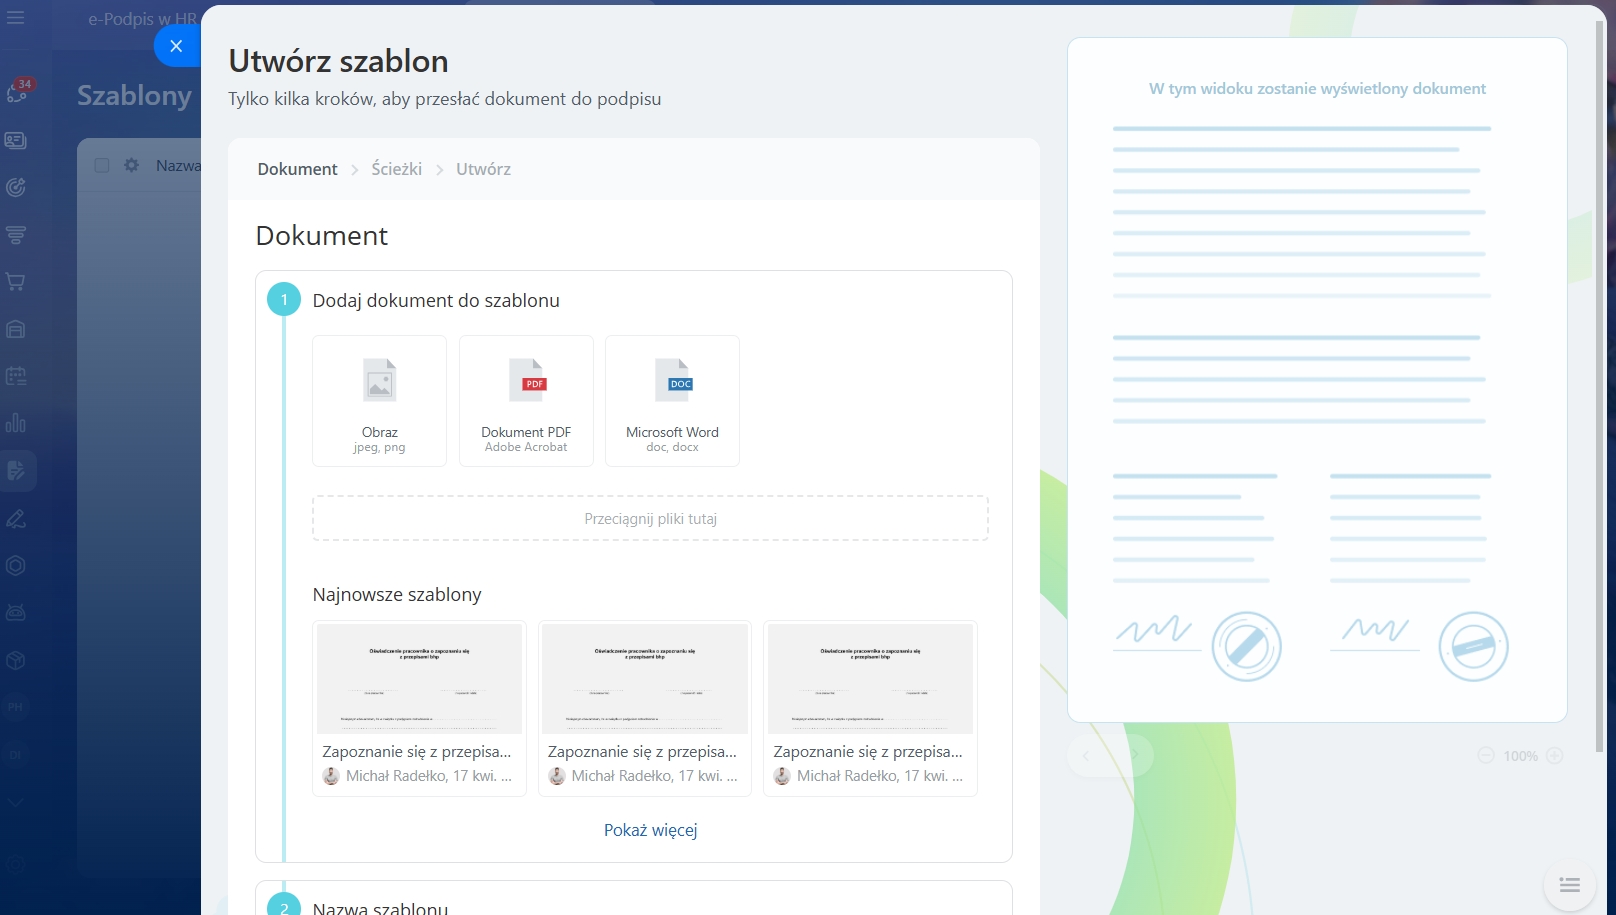This screenshot has width=1616, height=915.
Task: Click the 100% zoom level value
Action: tap(1520, 756)
